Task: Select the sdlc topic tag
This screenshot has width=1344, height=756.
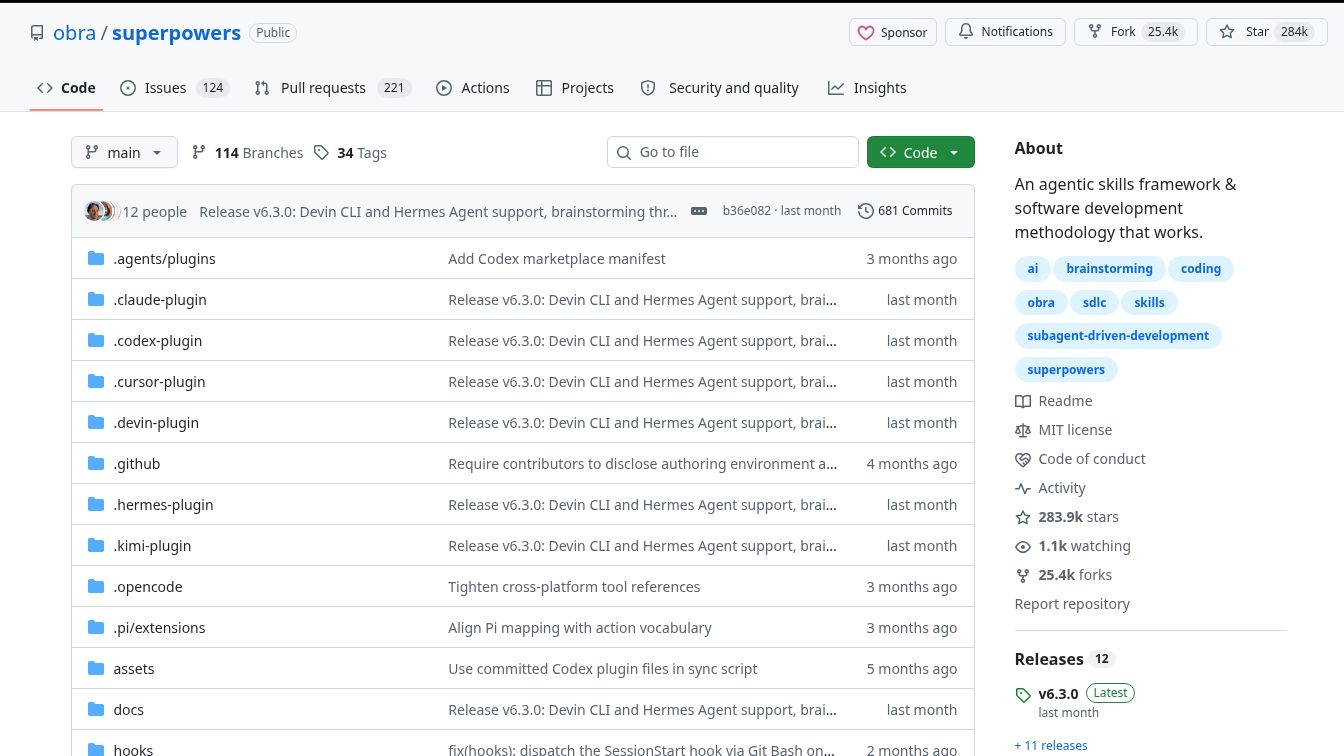Action: 1094,303
